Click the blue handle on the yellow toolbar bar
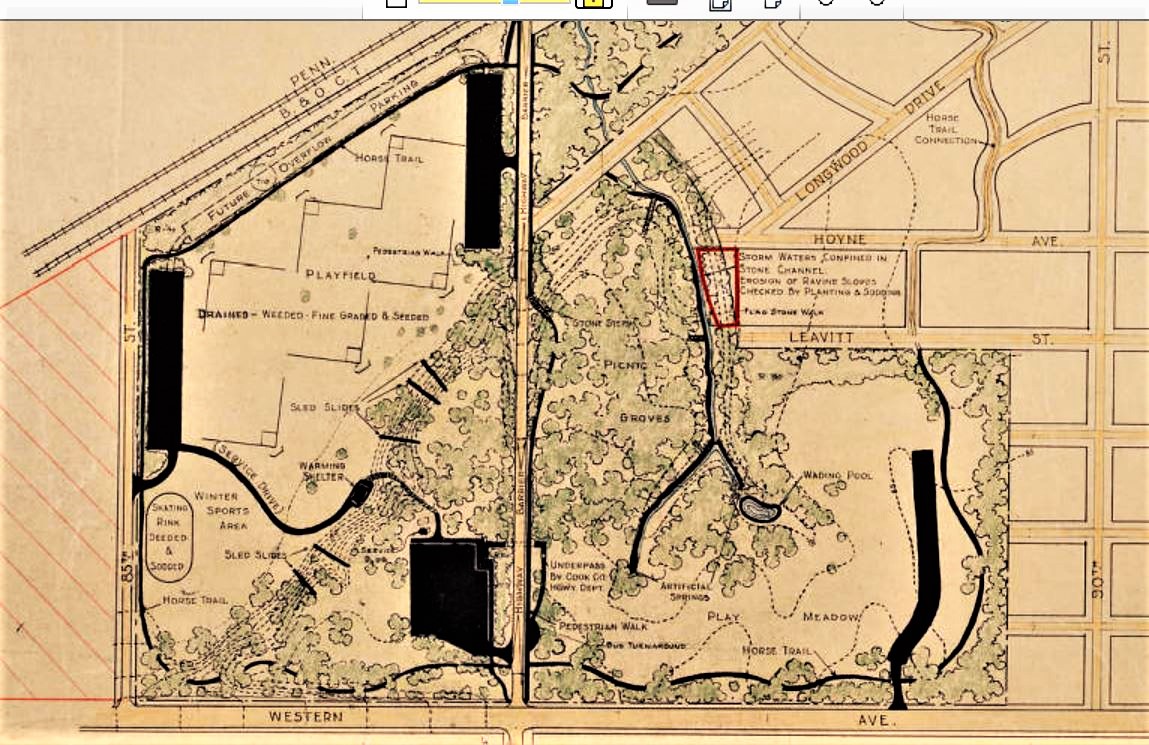1149x745 pixels. 511,2
